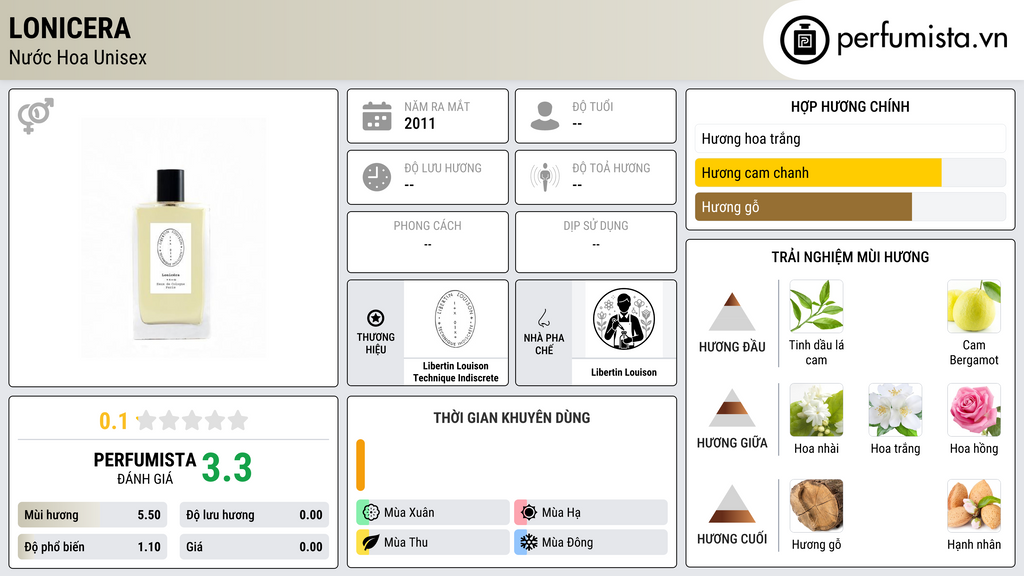
Task: Click the Phong cách box
Action: pyautogui.click(x=428, y=242)
